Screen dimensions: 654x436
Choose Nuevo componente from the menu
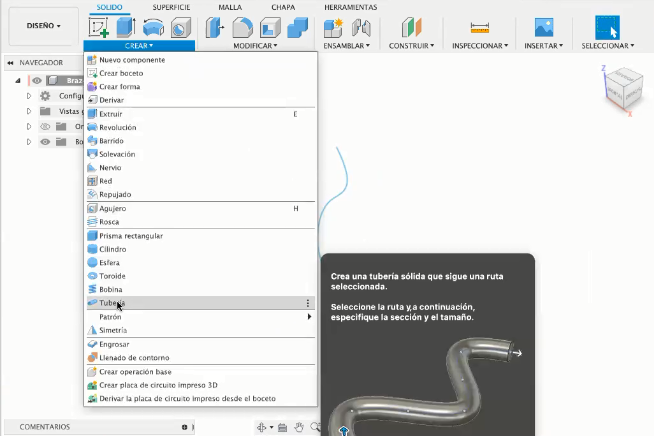point(201,60)
